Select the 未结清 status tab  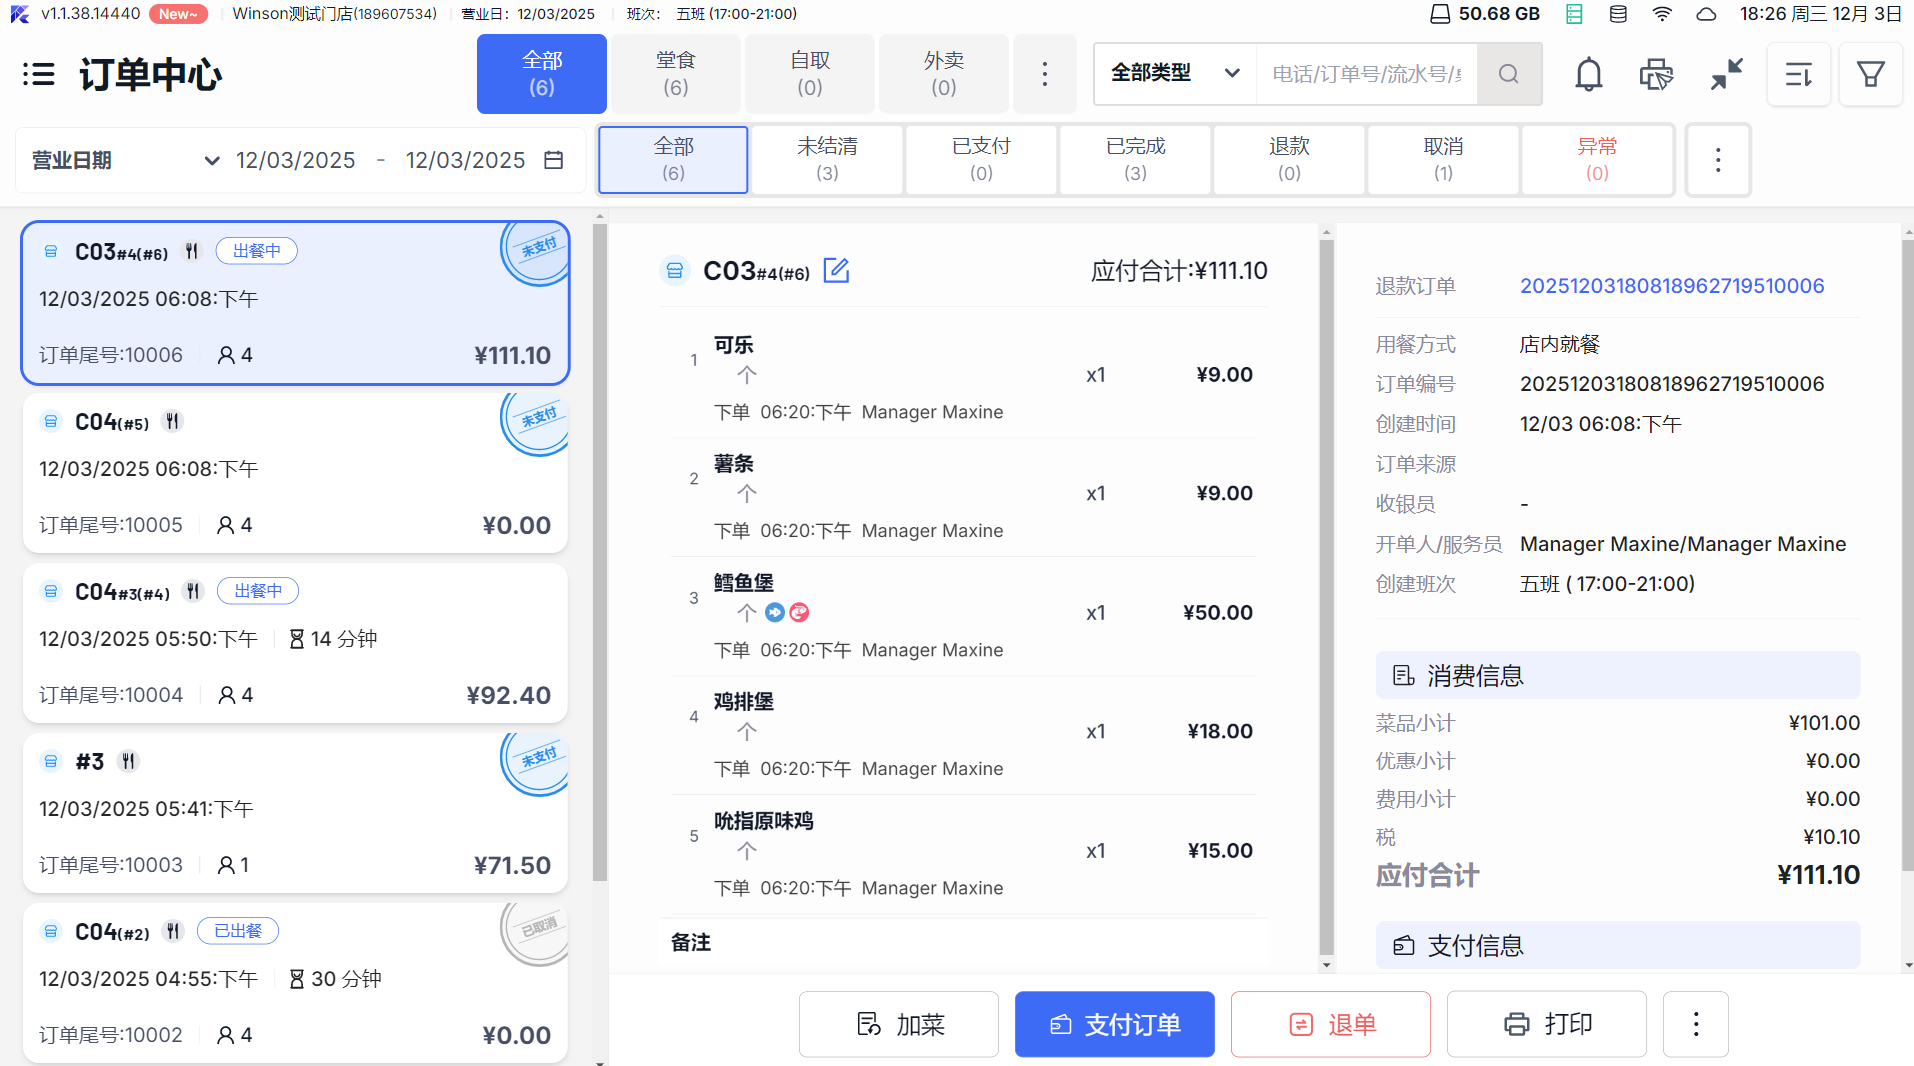[x=827, y=159]
